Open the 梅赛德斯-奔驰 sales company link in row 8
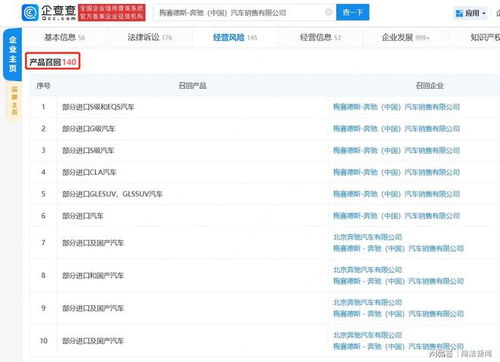This screenshot has height=362, width=500. pos(398,281)
